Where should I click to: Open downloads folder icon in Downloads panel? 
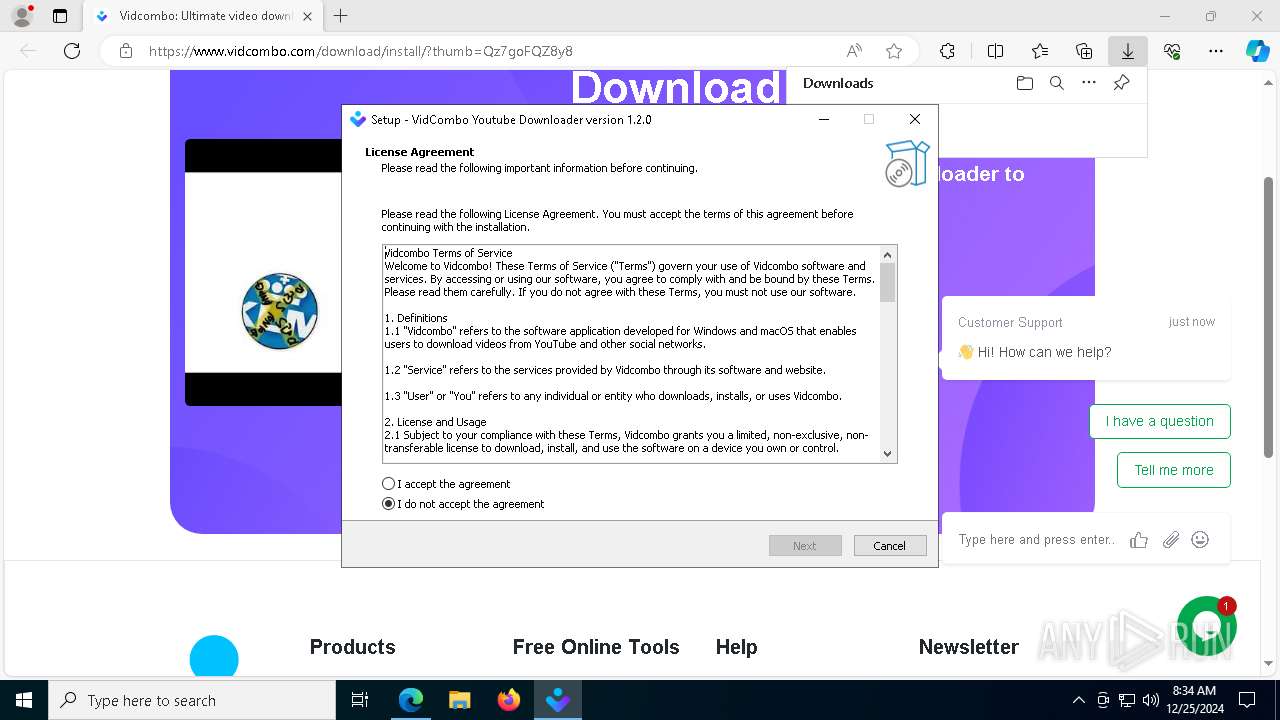coord(1024,83)
